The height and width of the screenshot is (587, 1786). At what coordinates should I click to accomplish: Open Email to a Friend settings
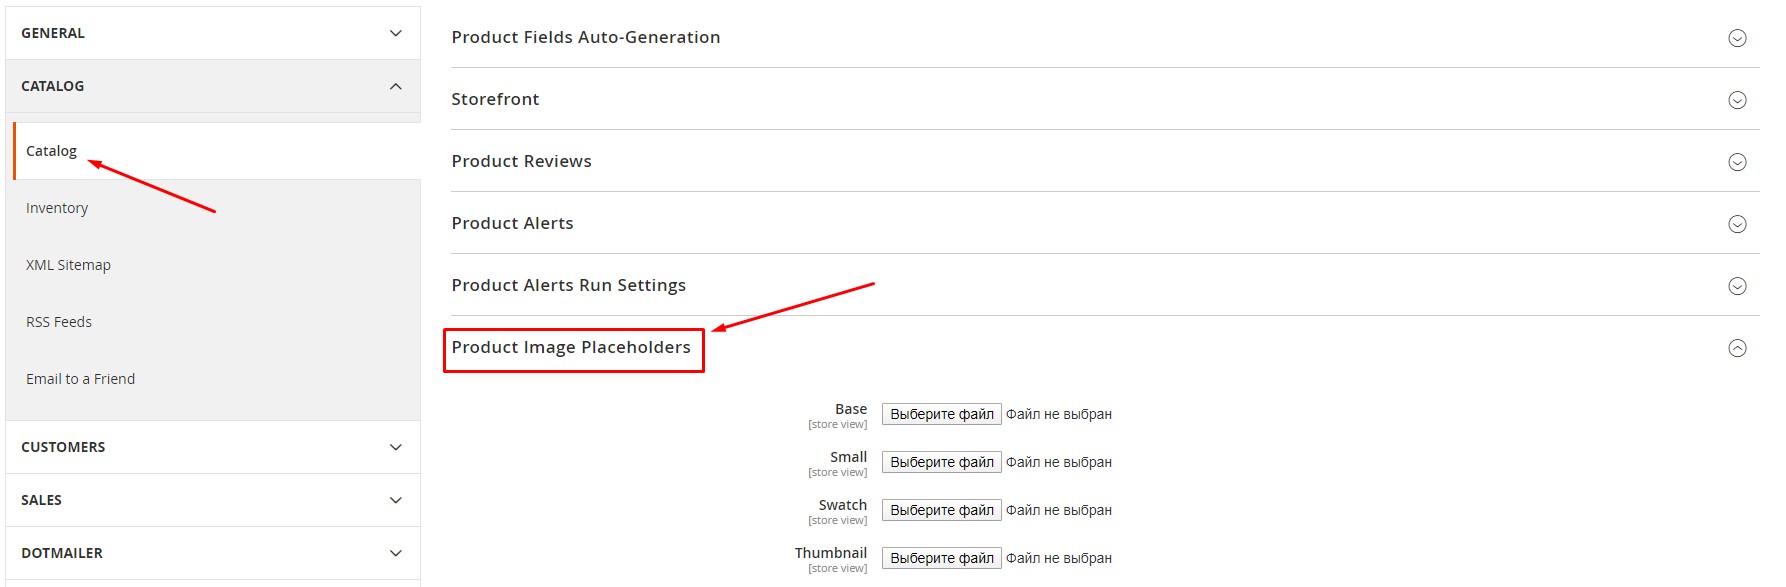click(80, 379)
